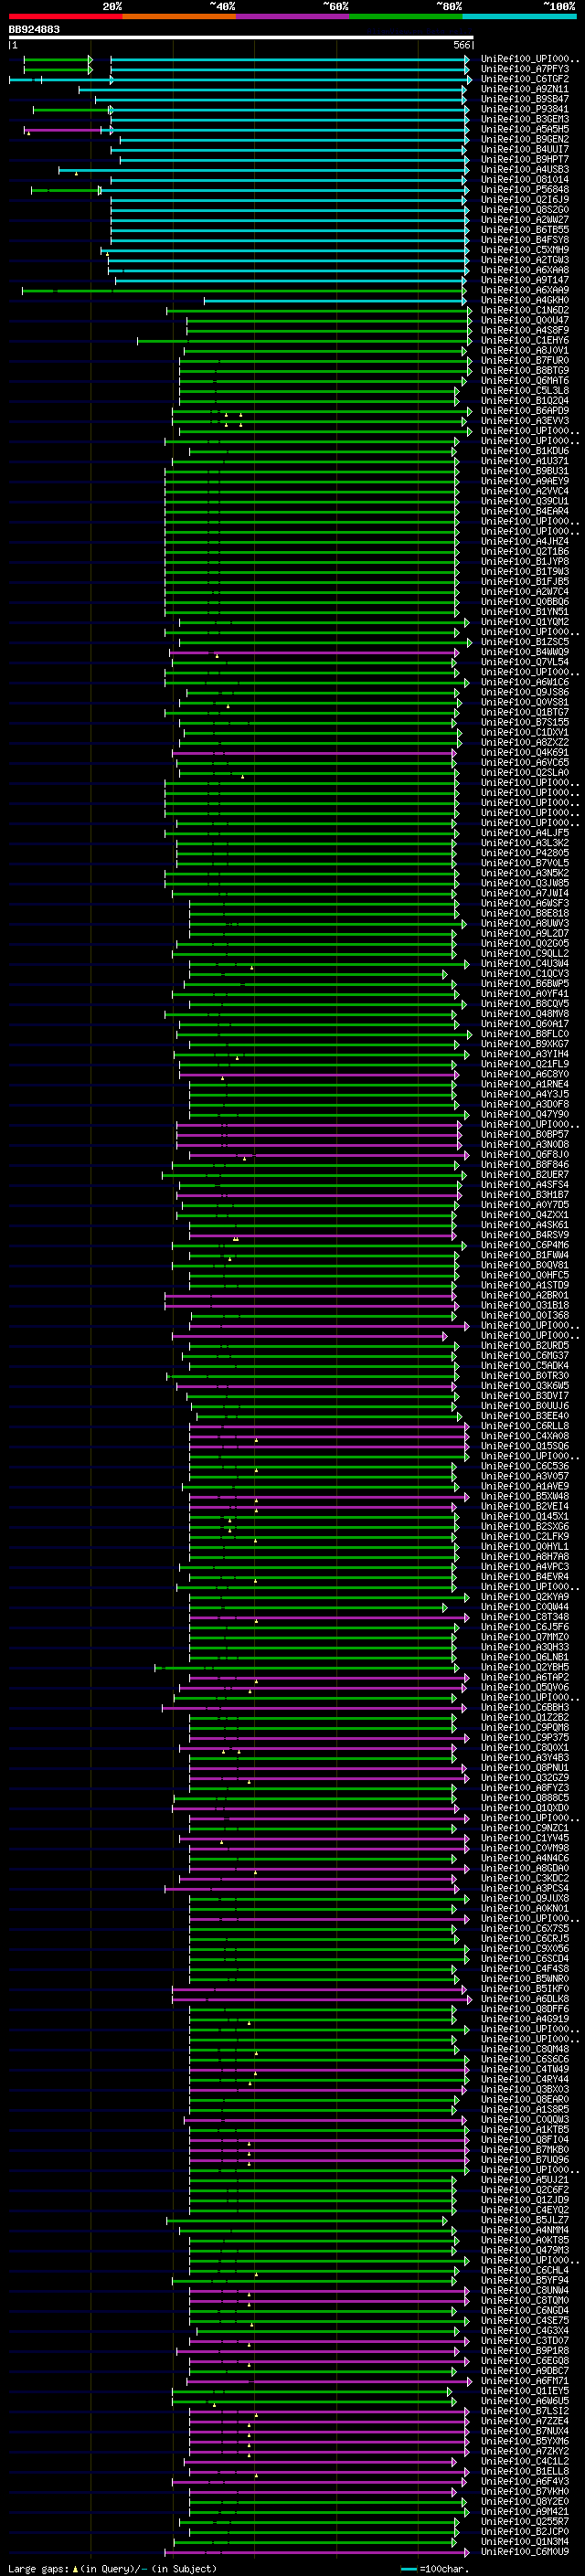This screenshot has width=585, height=2576.
Task: Click hit label UniRef100_A4USB3
Action: (x=525, y=170)
